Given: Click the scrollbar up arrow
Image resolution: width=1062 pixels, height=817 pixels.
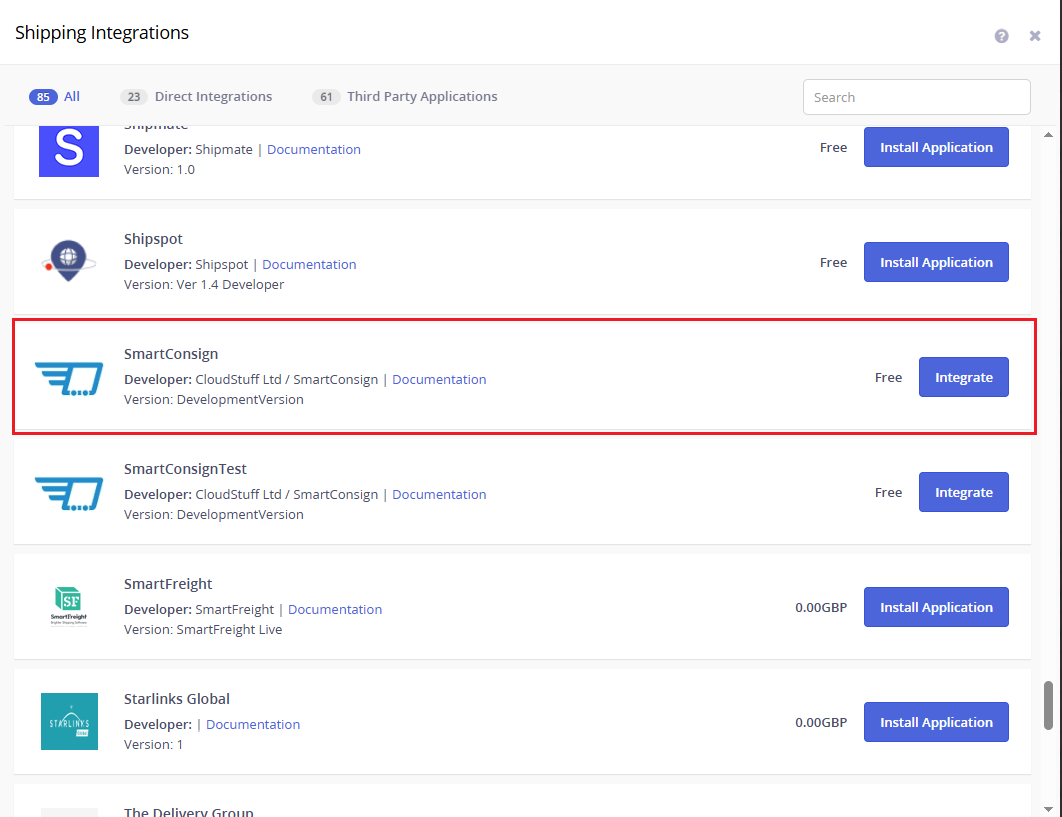Looking at the screenshot, I should [1048, 135].
